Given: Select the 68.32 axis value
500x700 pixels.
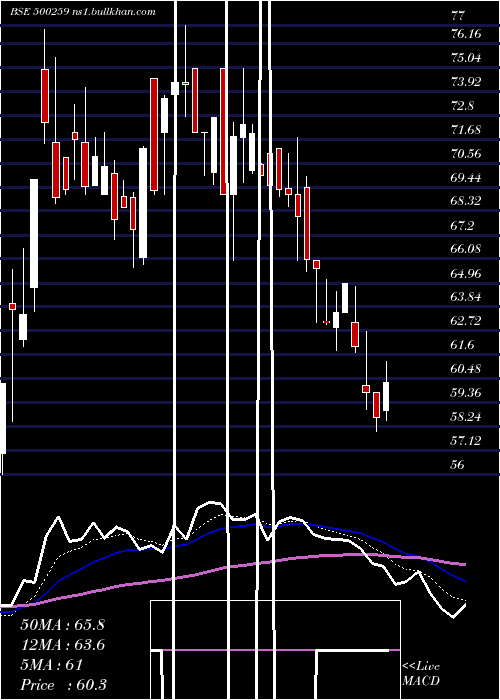Looking at the screenshot, I should [x=466, y=201].
